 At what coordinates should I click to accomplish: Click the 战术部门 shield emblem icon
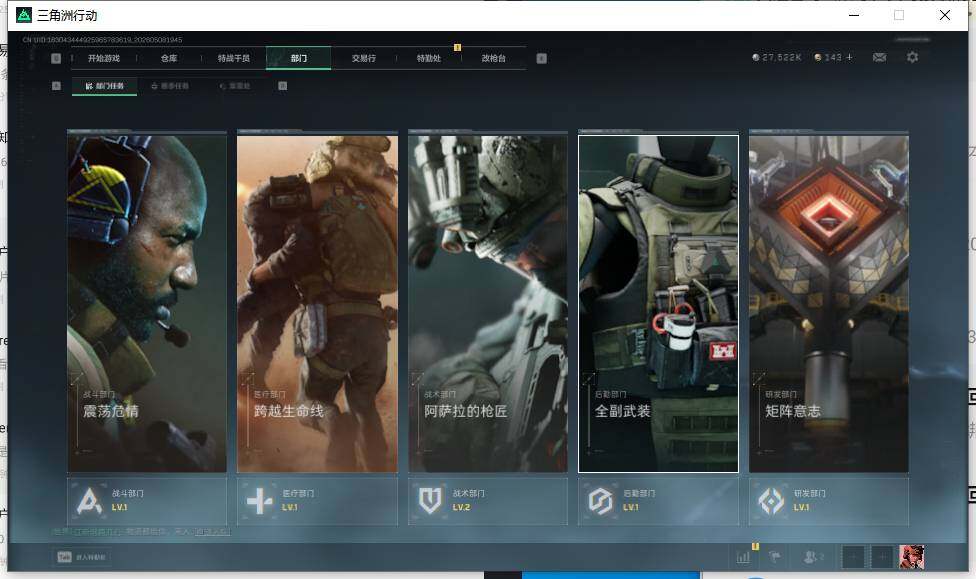point(429,501)
